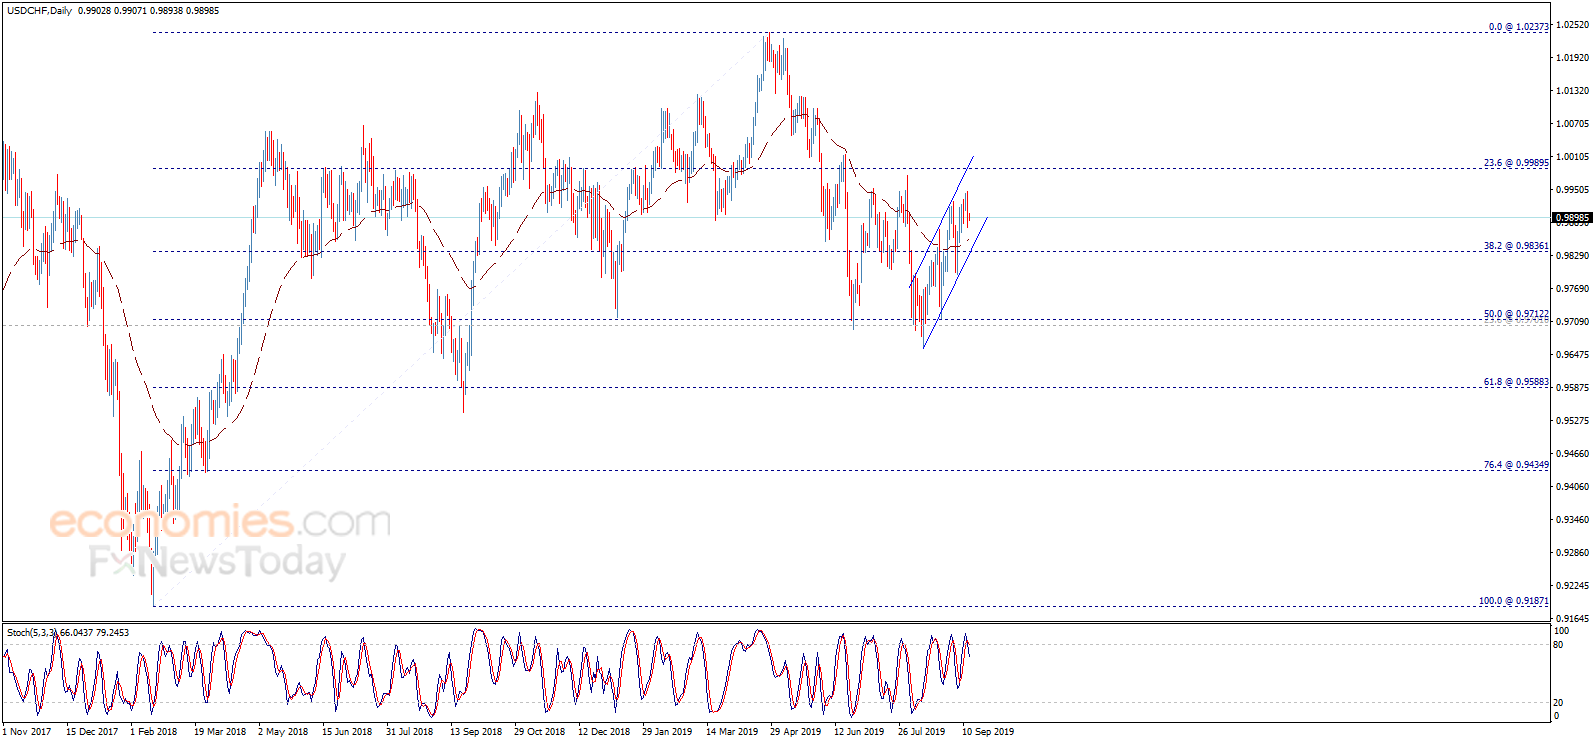Click the 15 Jun 2018 date label

click(x=347, y=732)
